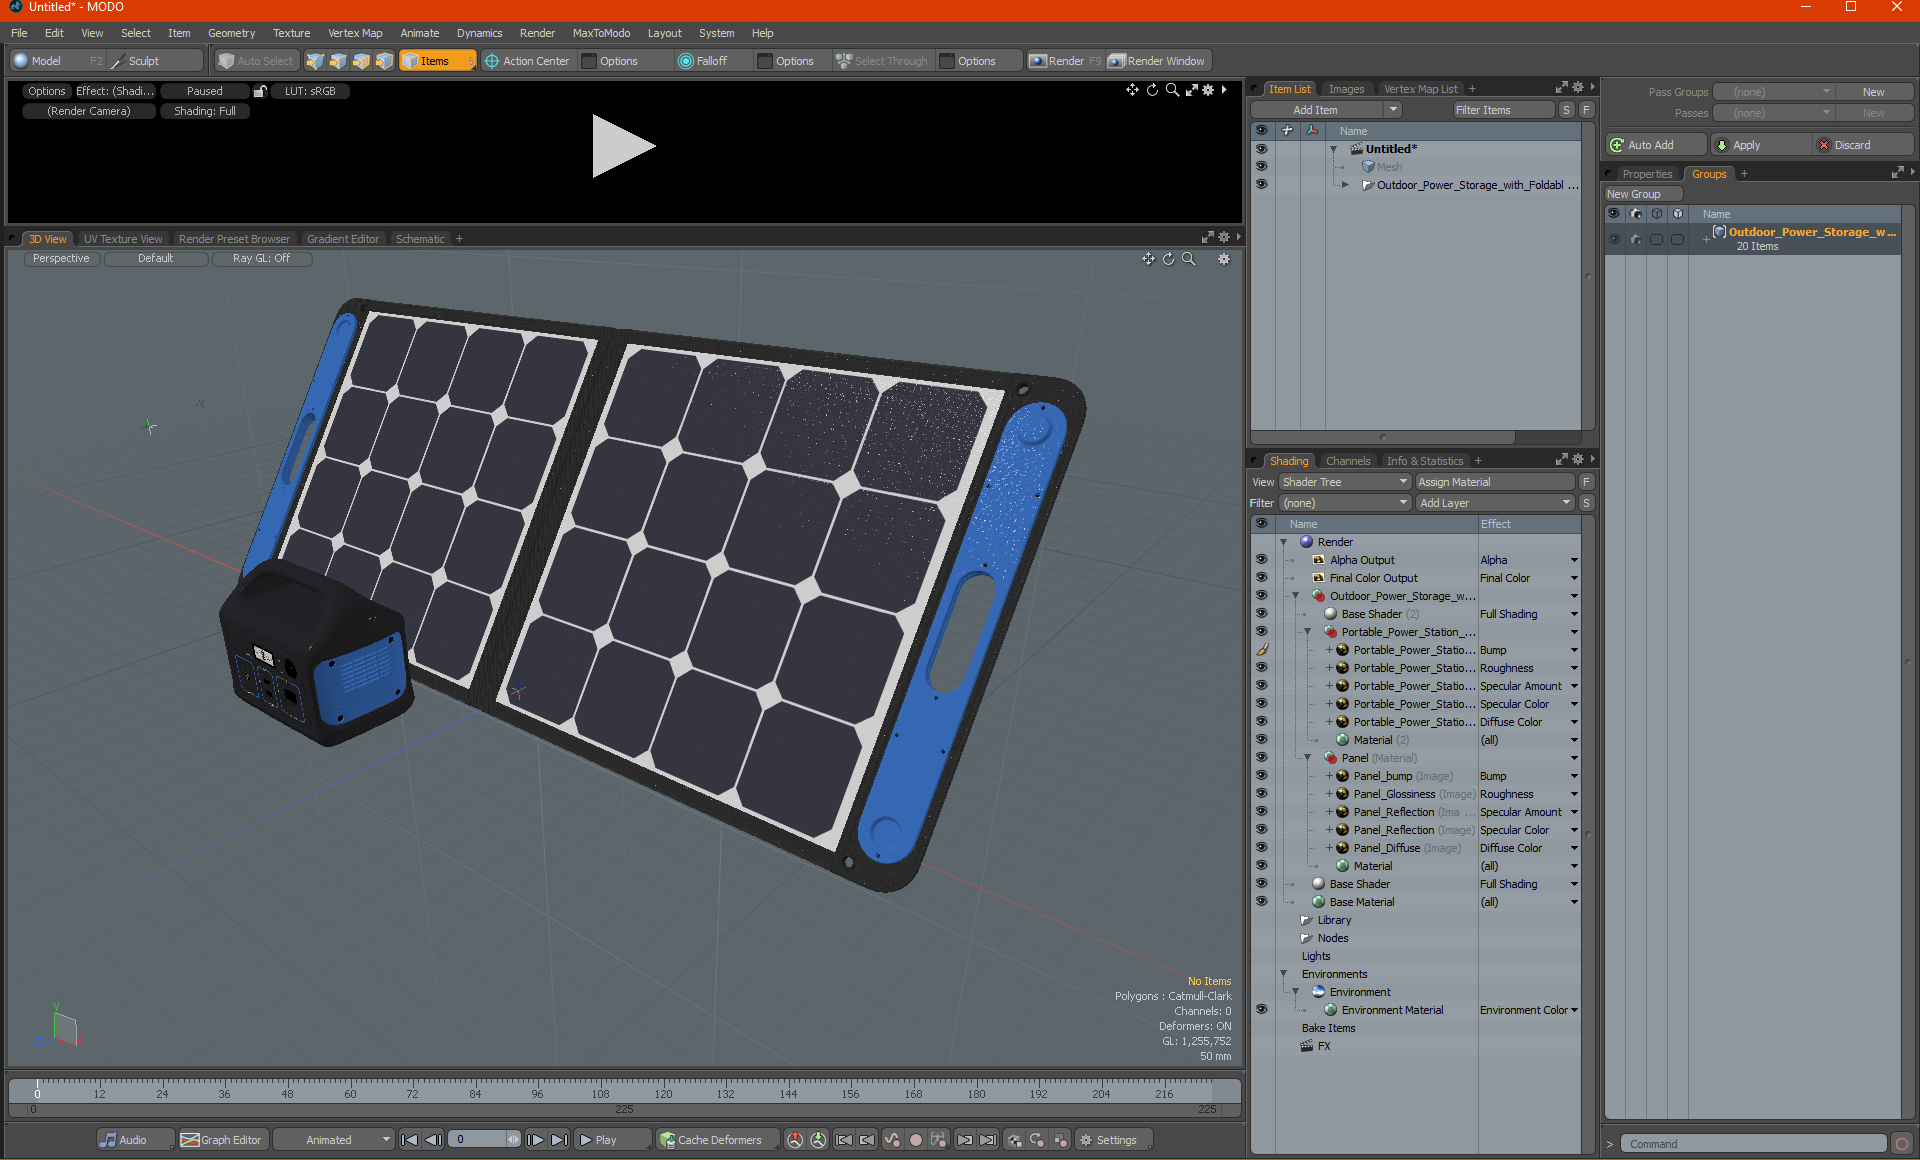Select Polygons selection mode icon
This screenshot has height=1160, width=1920.
[361, 61]
